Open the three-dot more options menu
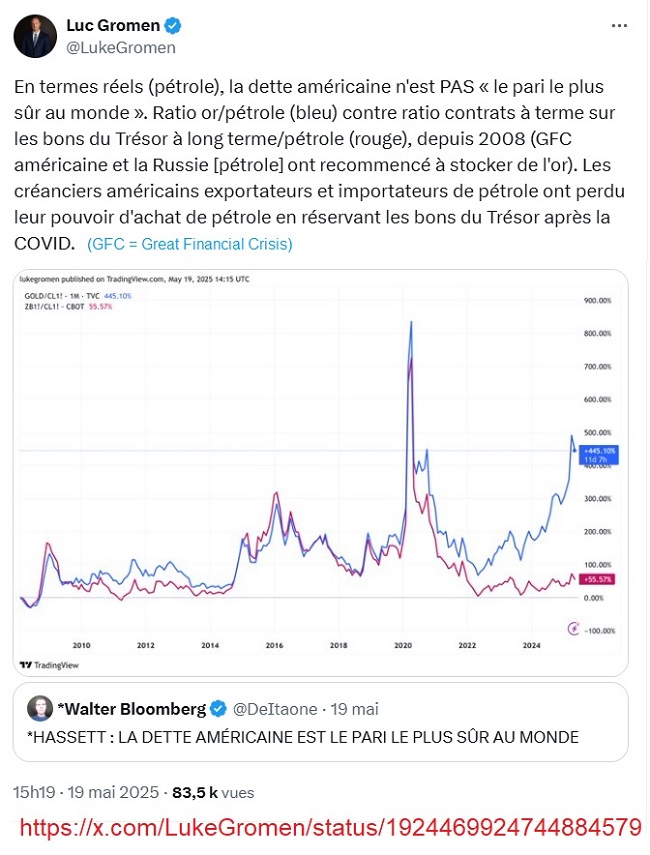 (619, 26)
